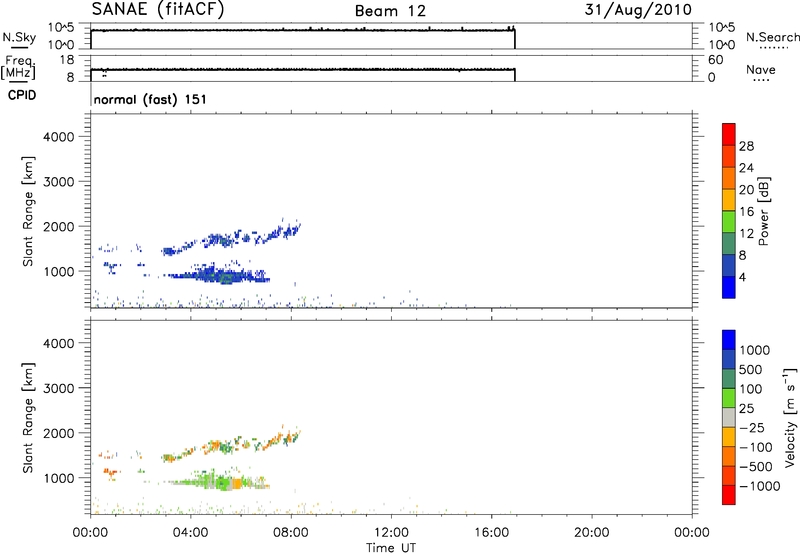Click the Freq. [MHz] axis label
Screen dimensions: 800x554
18,68
